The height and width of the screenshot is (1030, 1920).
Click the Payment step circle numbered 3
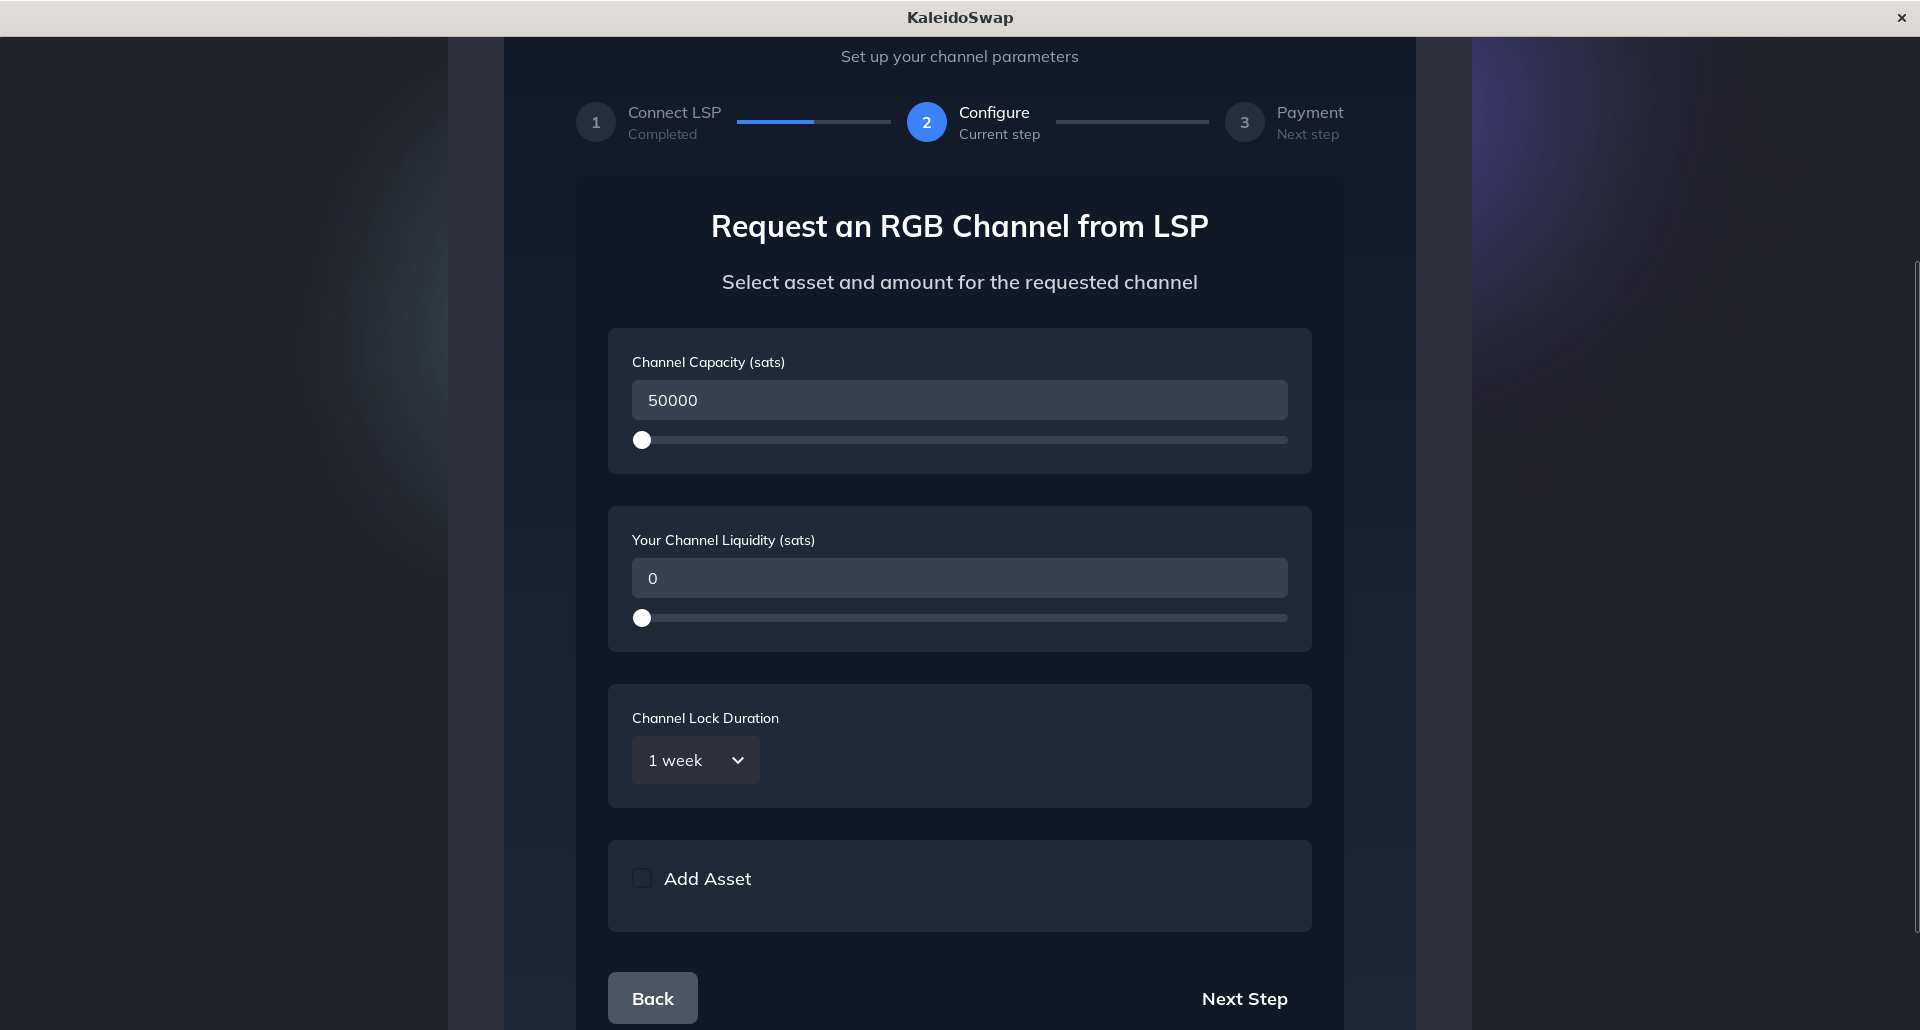tap(1244, 122)
